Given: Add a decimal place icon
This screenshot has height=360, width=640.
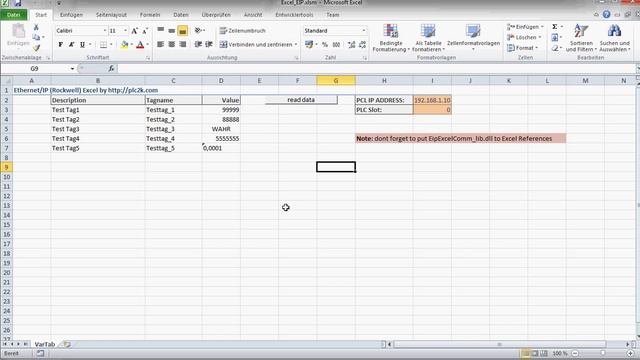Looking at the screenshot, I should (351, 44).
